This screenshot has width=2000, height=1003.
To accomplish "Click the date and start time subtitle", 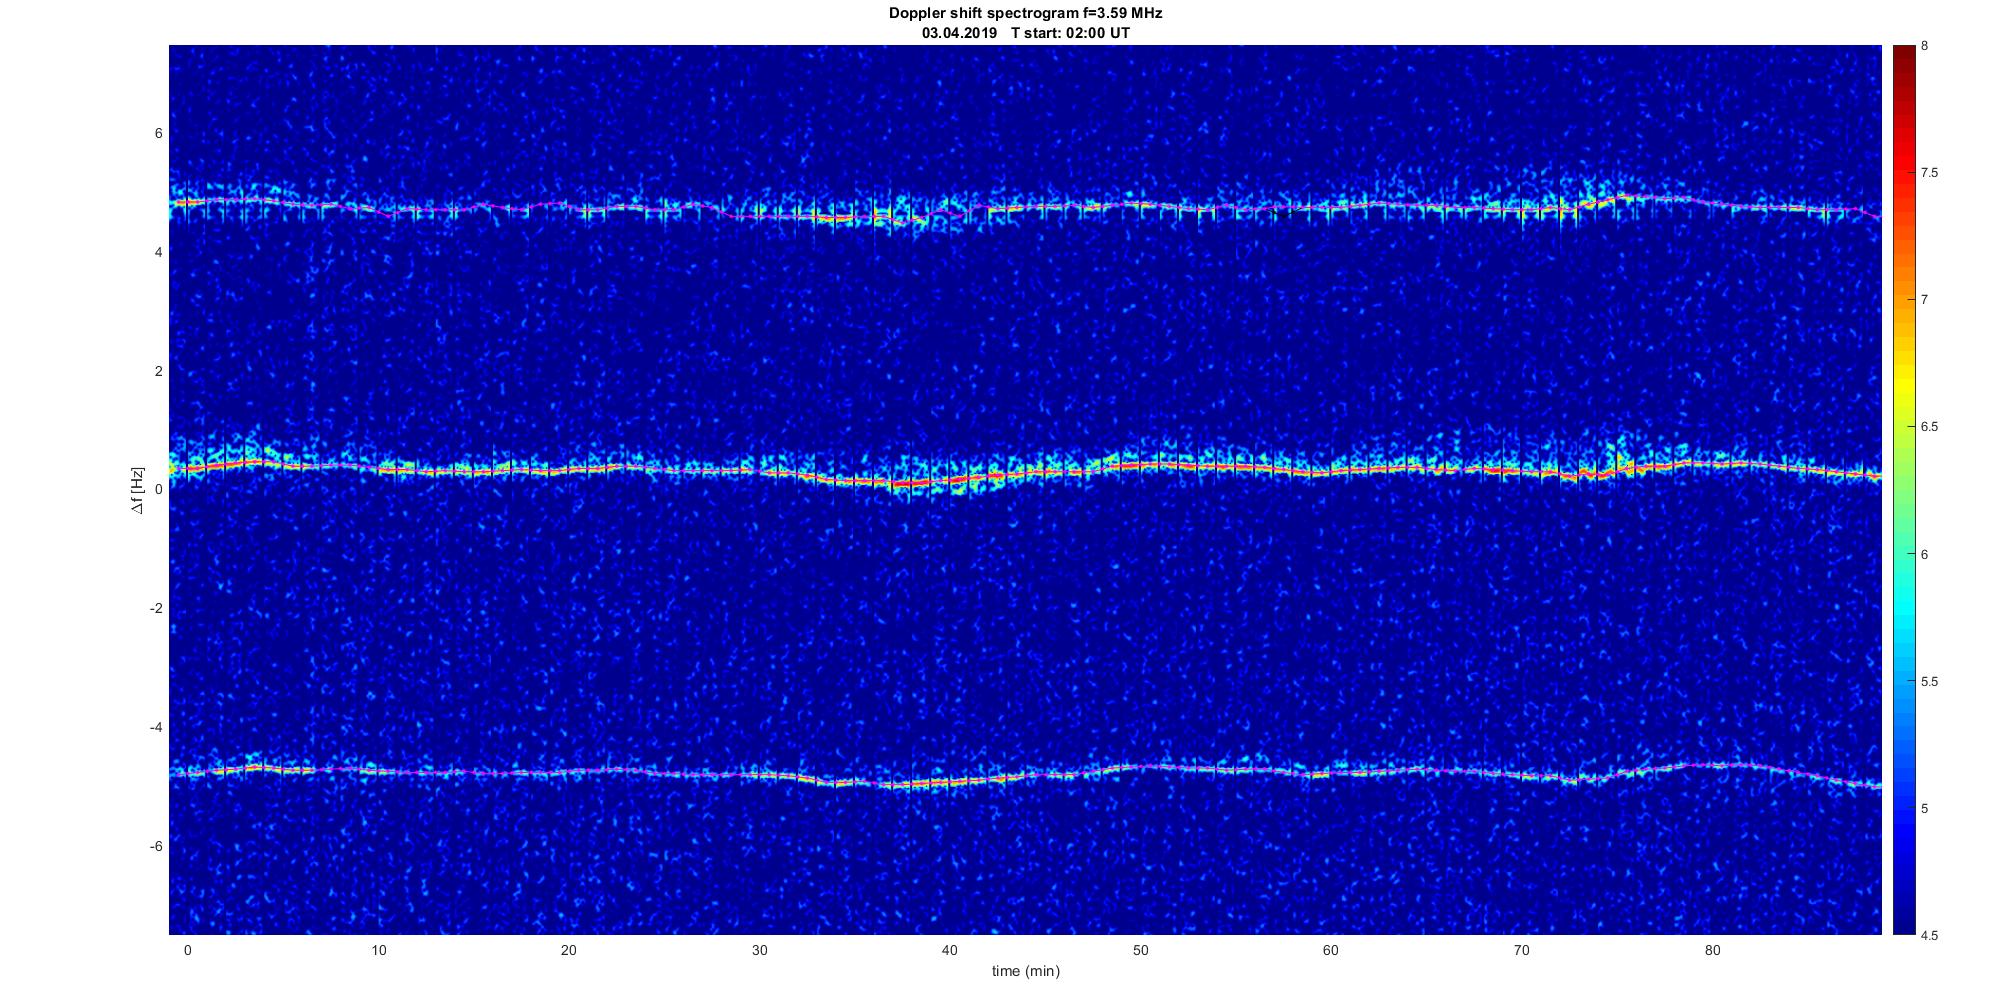I will point(1025,33).
